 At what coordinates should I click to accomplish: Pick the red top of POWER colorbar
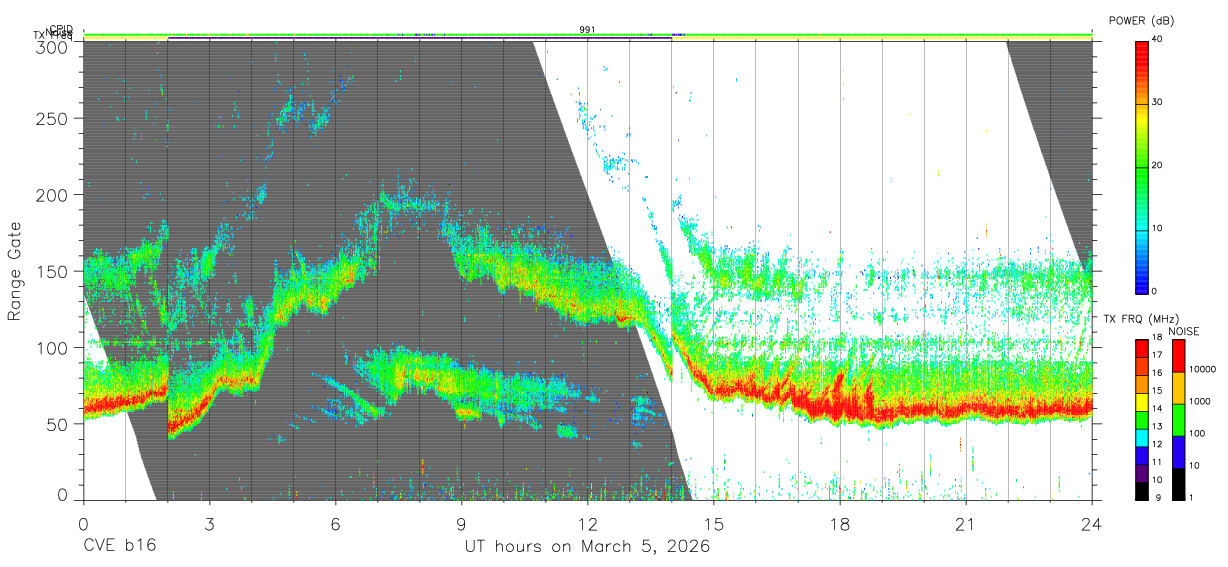[1141, 52]
